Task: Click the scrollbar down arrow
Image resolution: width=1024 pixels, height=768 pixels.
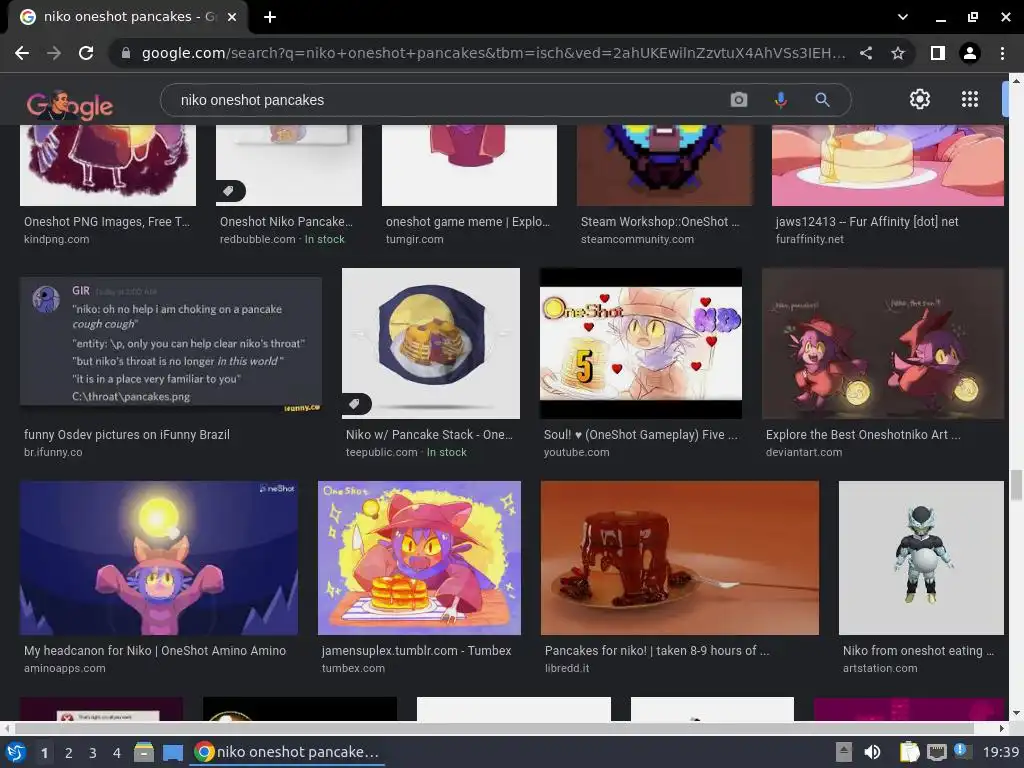Action: click(x=1016, y=713)
